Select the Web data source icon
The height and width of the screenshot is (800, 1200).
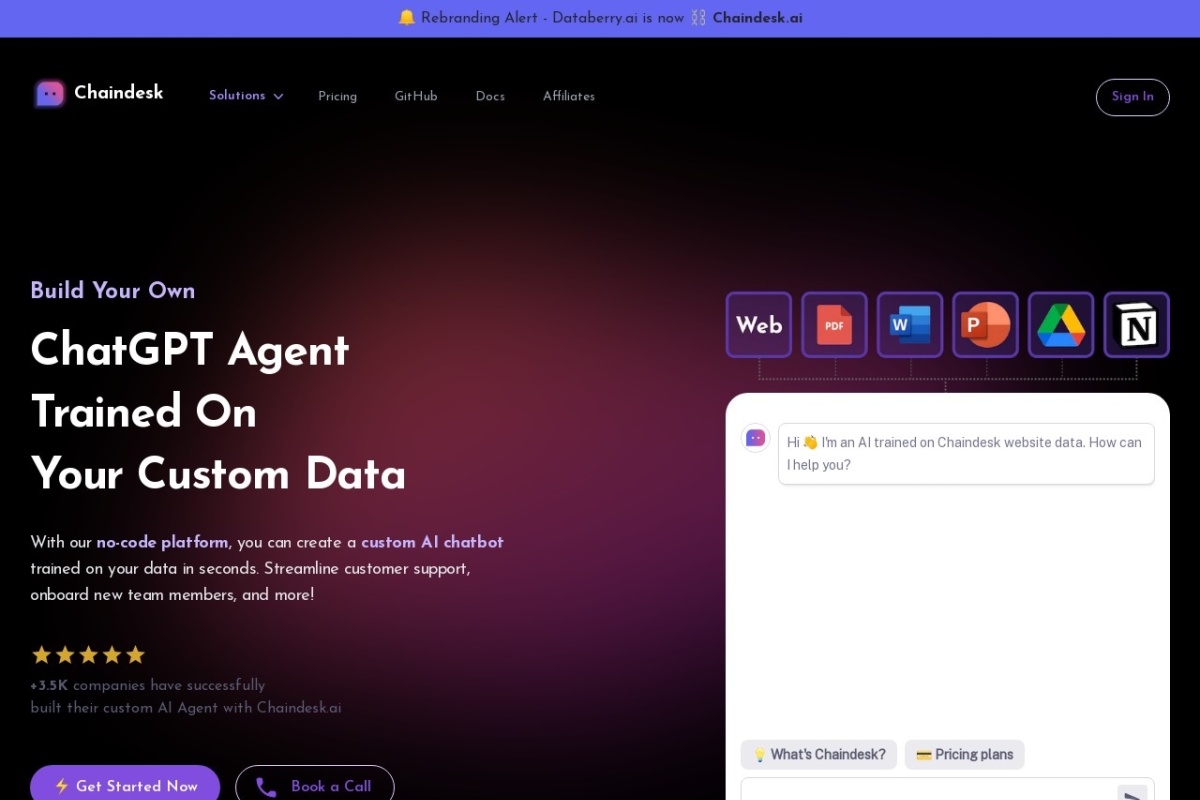point(758,325)
